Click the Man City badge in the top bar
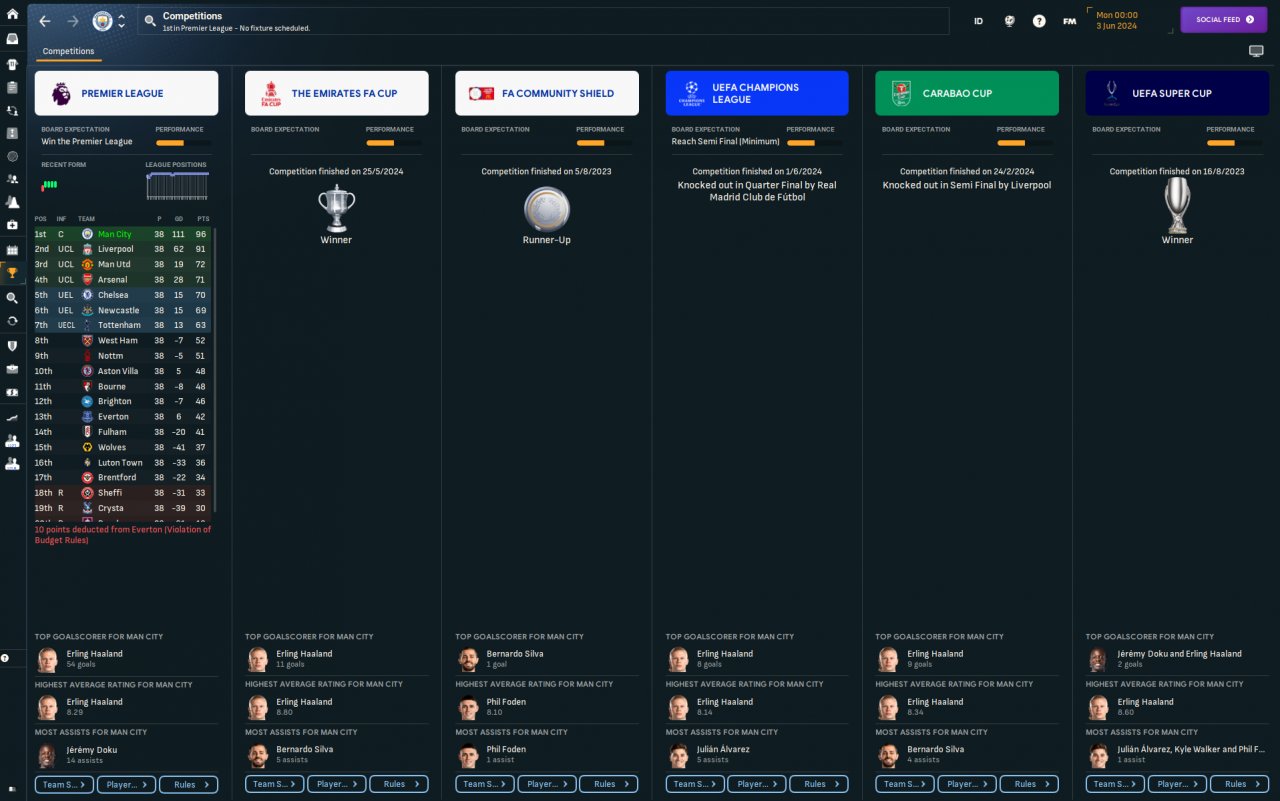Image resolution: width=1280 pixels, height=801 pixels. (x=102, y=21)
